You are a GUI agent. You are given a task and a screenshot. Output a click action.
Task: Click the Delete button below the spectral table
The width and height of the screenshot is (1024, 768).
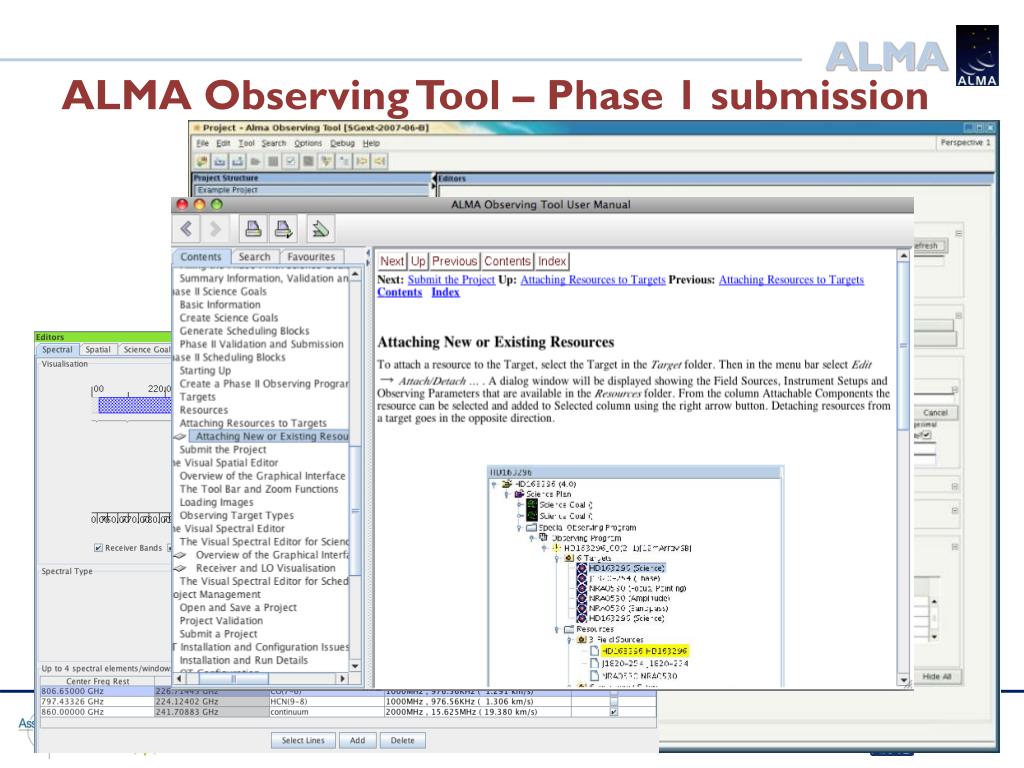(x=402, y=741)
